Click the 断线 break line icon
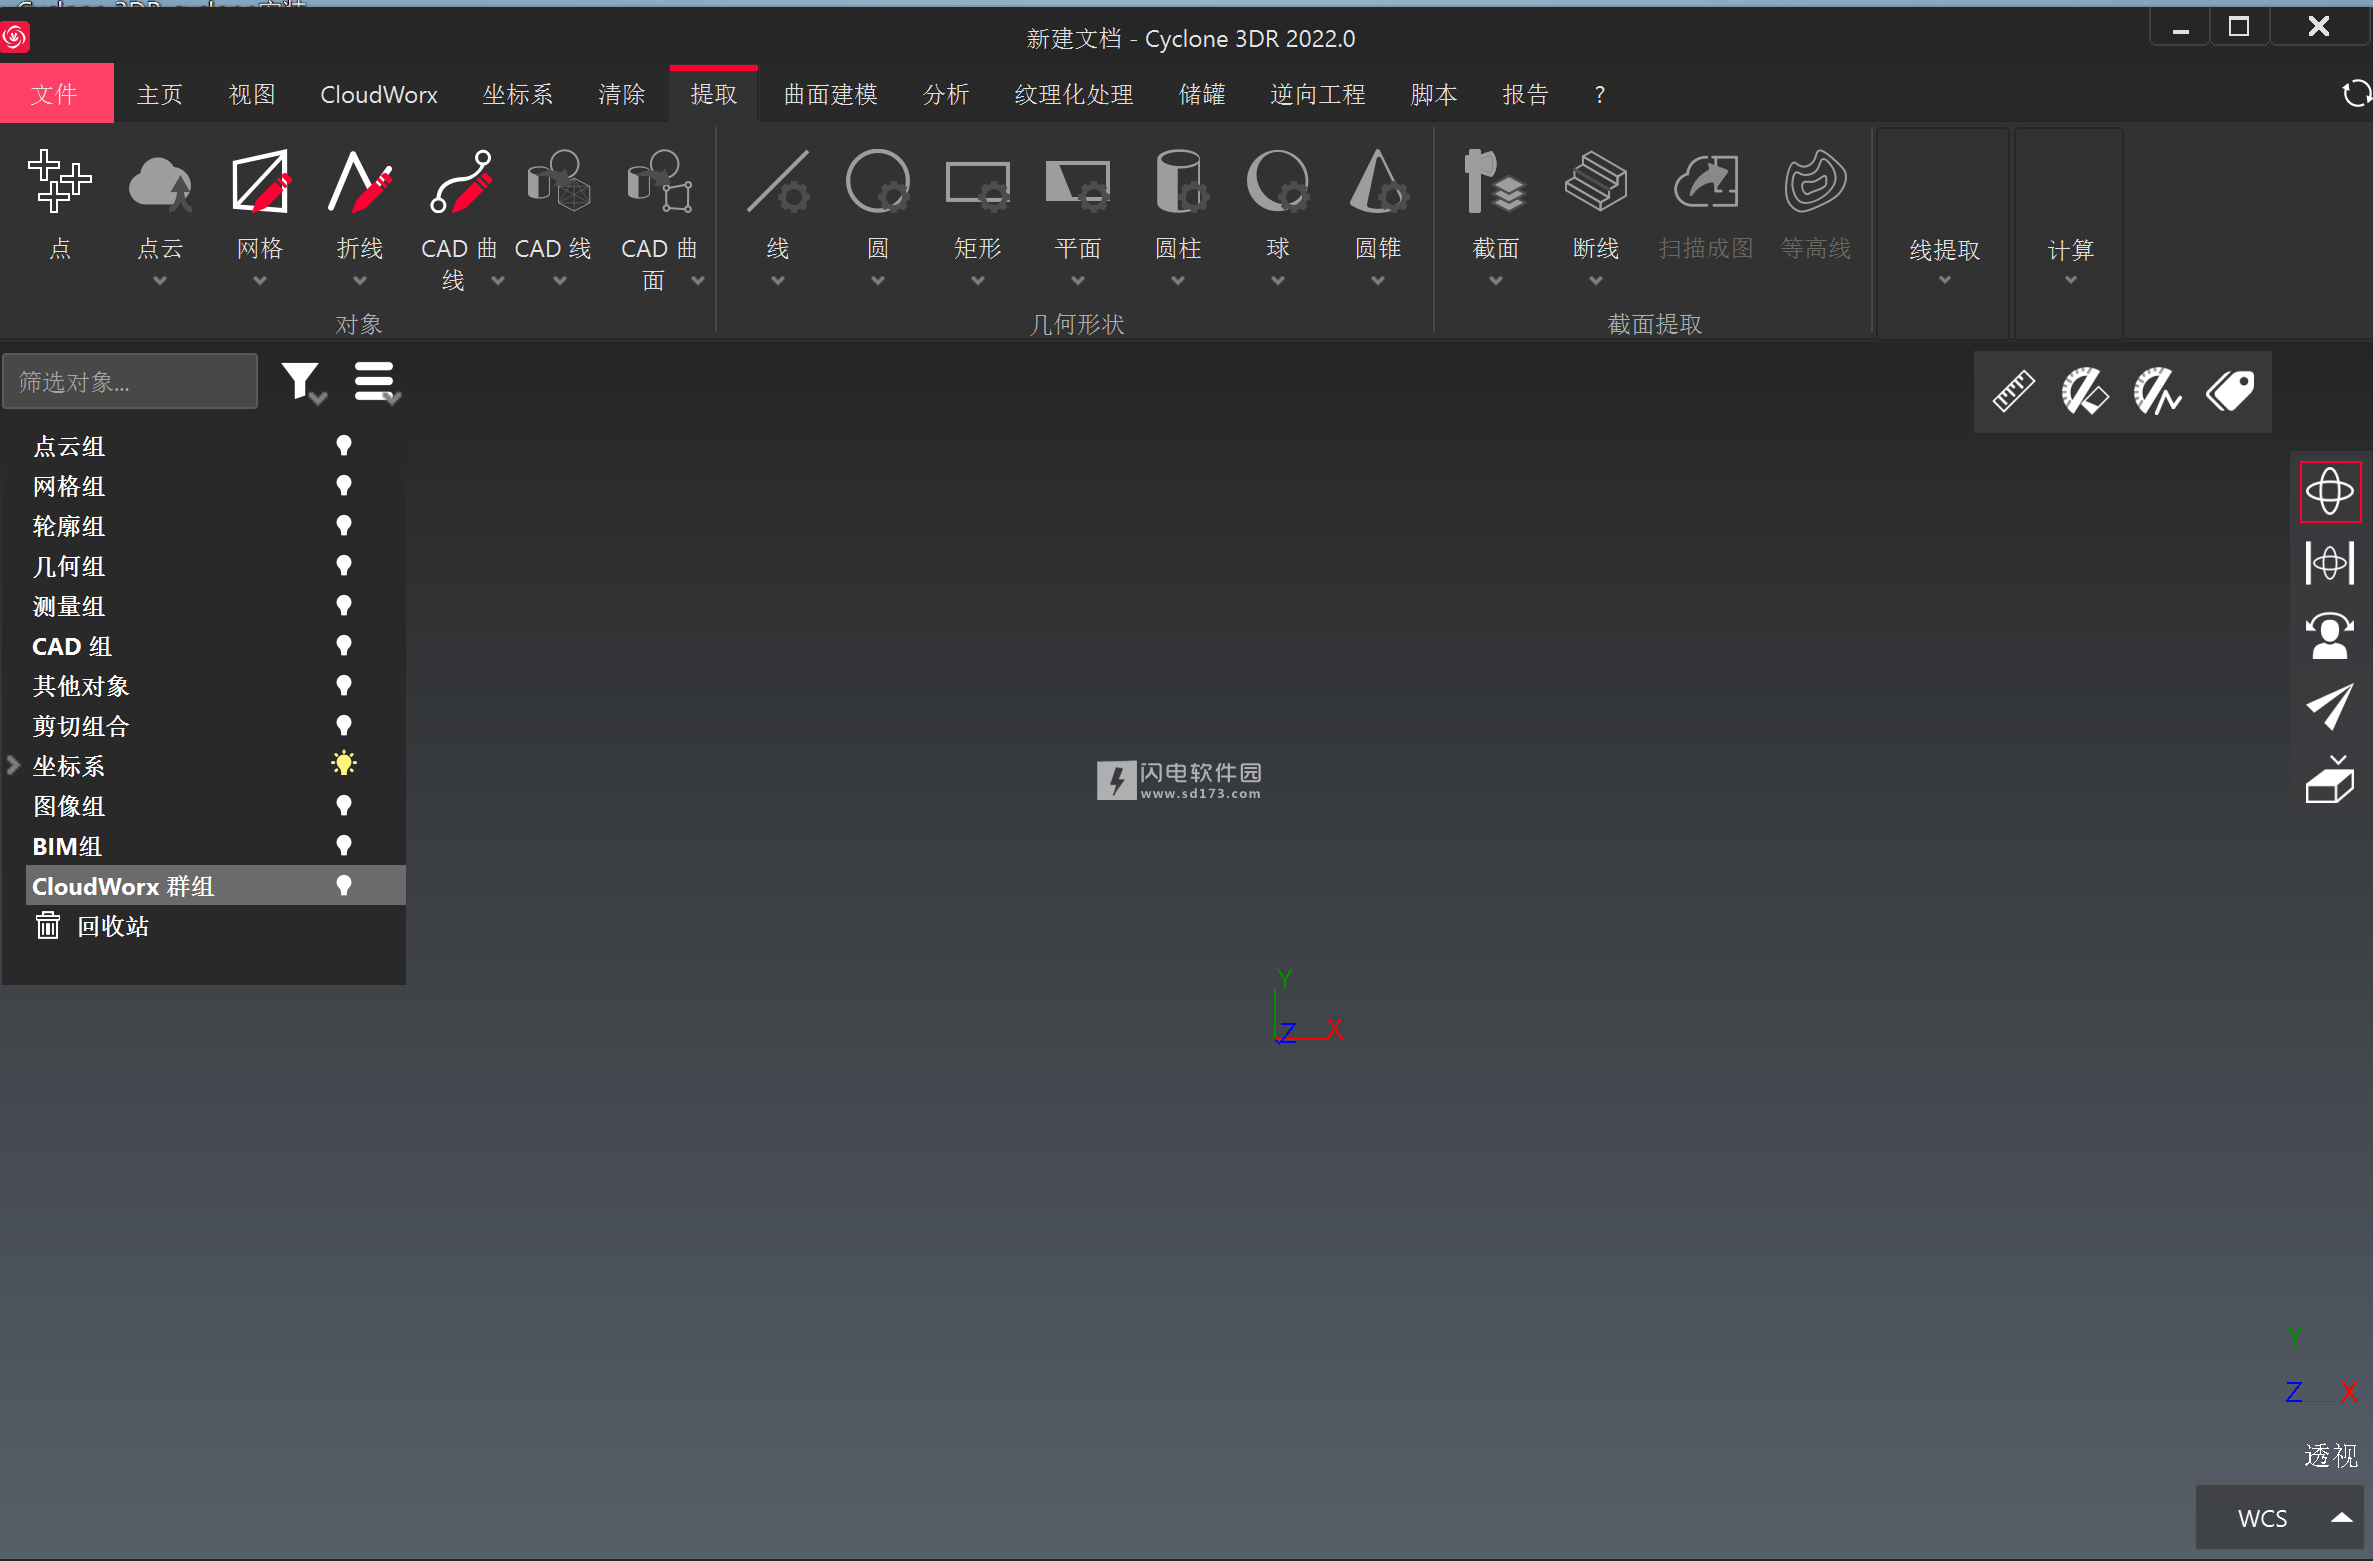The height and width of the screenshot is (1561, 2373). pyautogui.click(x=1596, y=182)
